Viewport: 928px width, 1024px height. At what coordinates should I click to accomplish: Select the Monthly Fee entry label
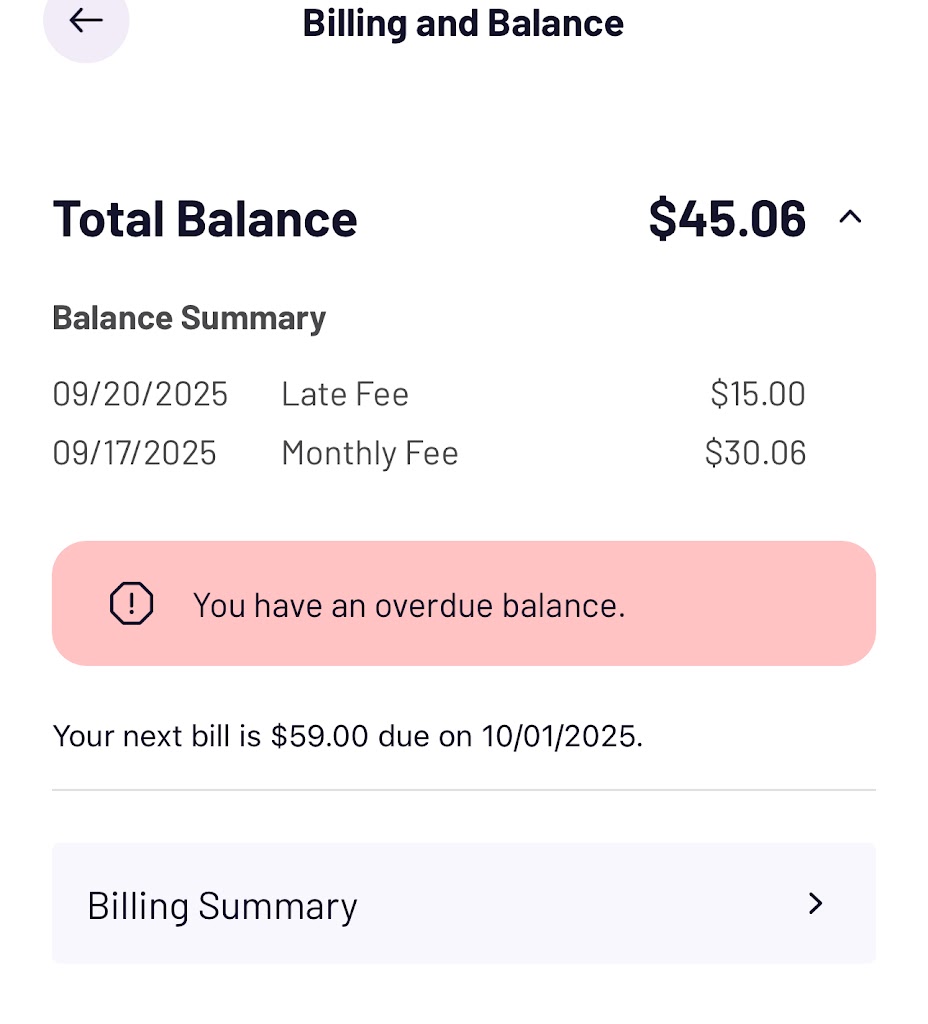[x=370, y=453]
